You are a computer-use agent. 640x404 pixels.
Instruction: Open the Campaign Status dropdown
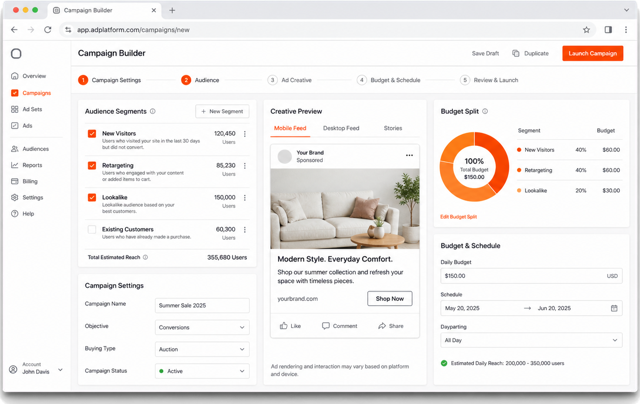(202, 371)
